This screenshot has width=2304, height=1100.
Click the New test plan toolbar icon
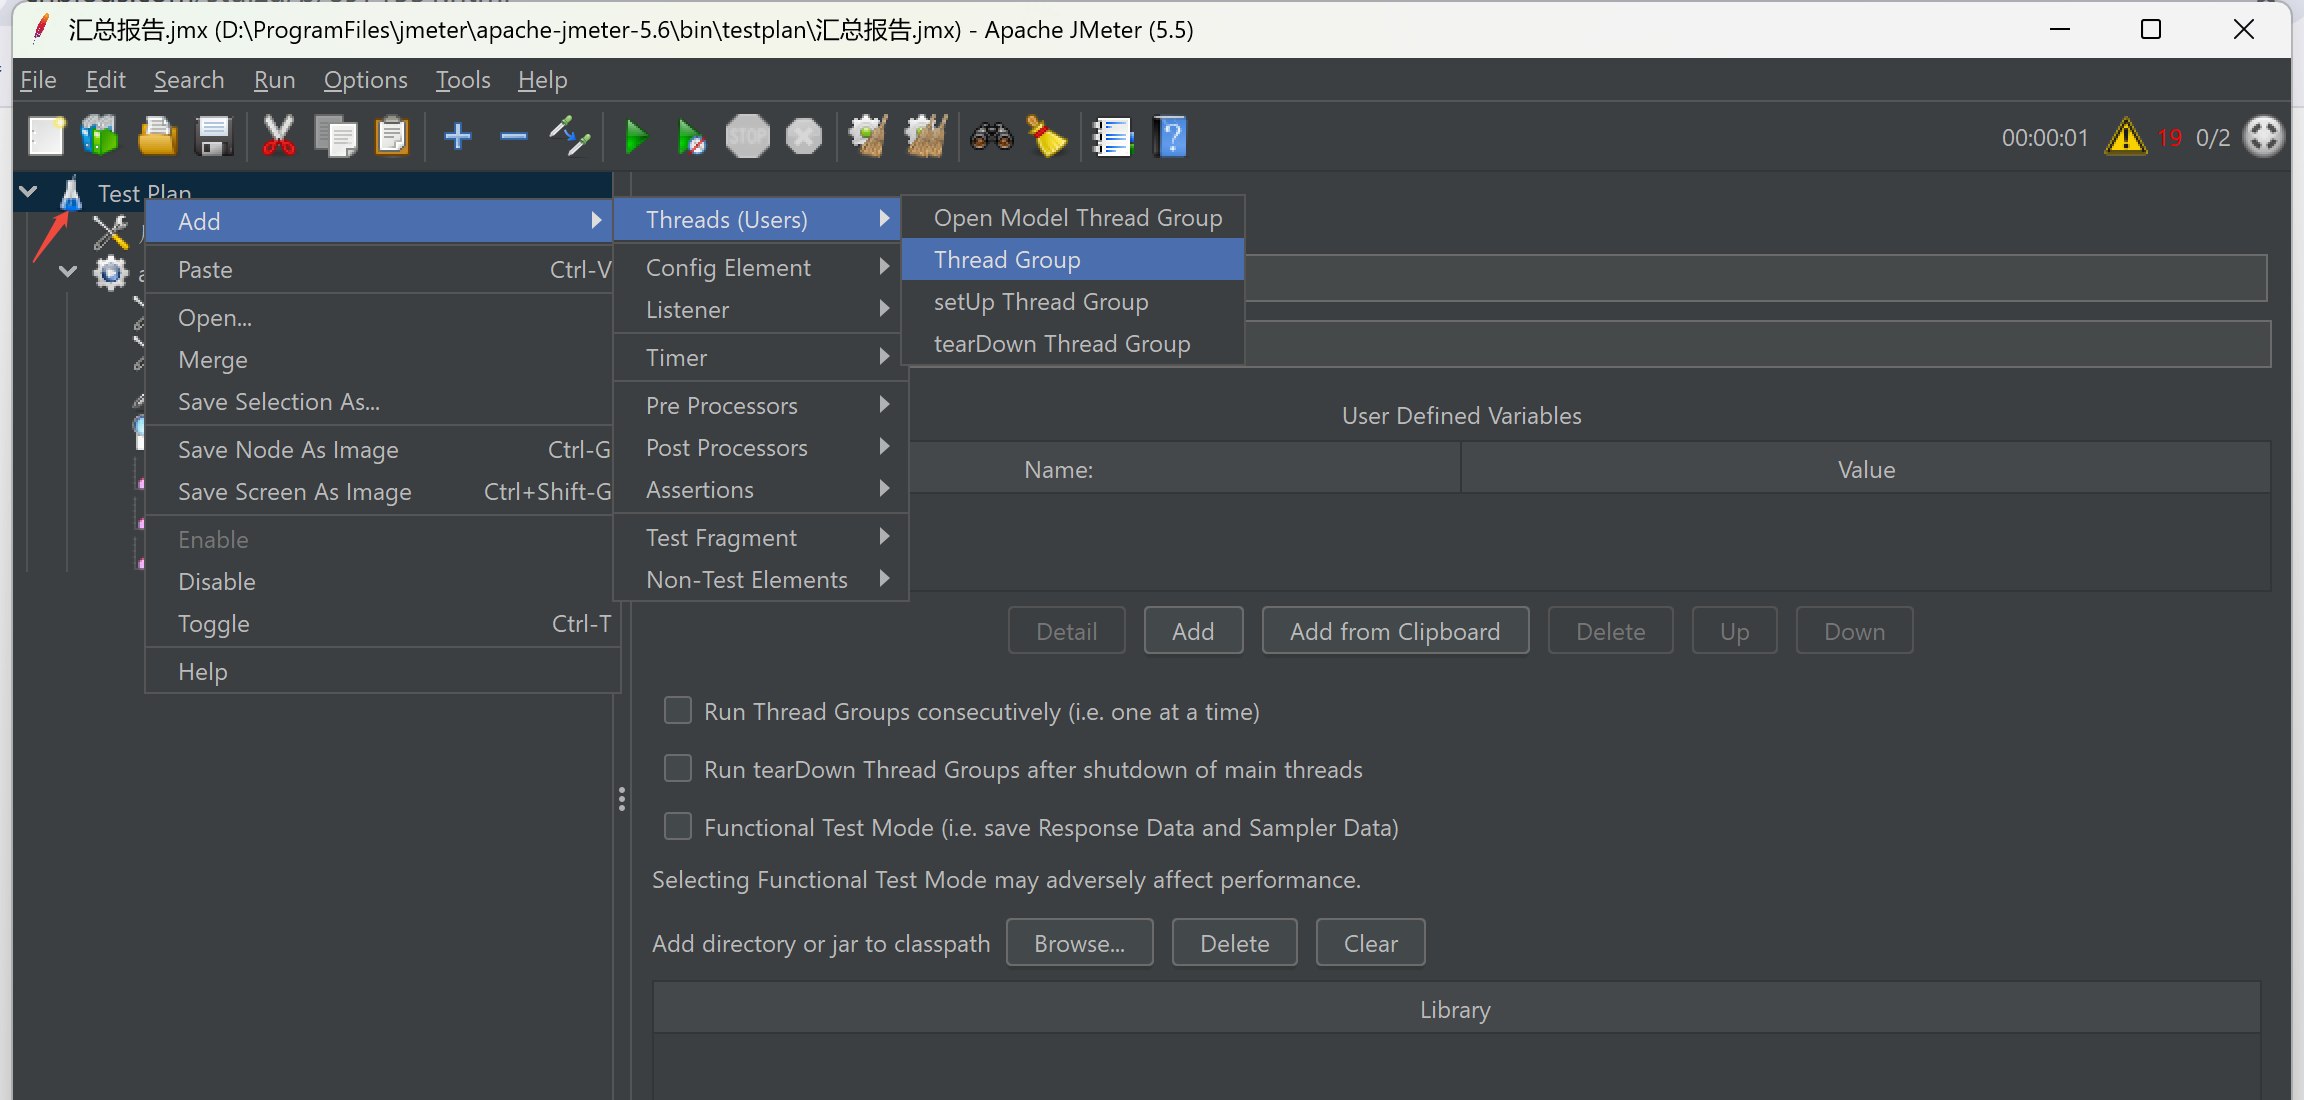(46, 137)
